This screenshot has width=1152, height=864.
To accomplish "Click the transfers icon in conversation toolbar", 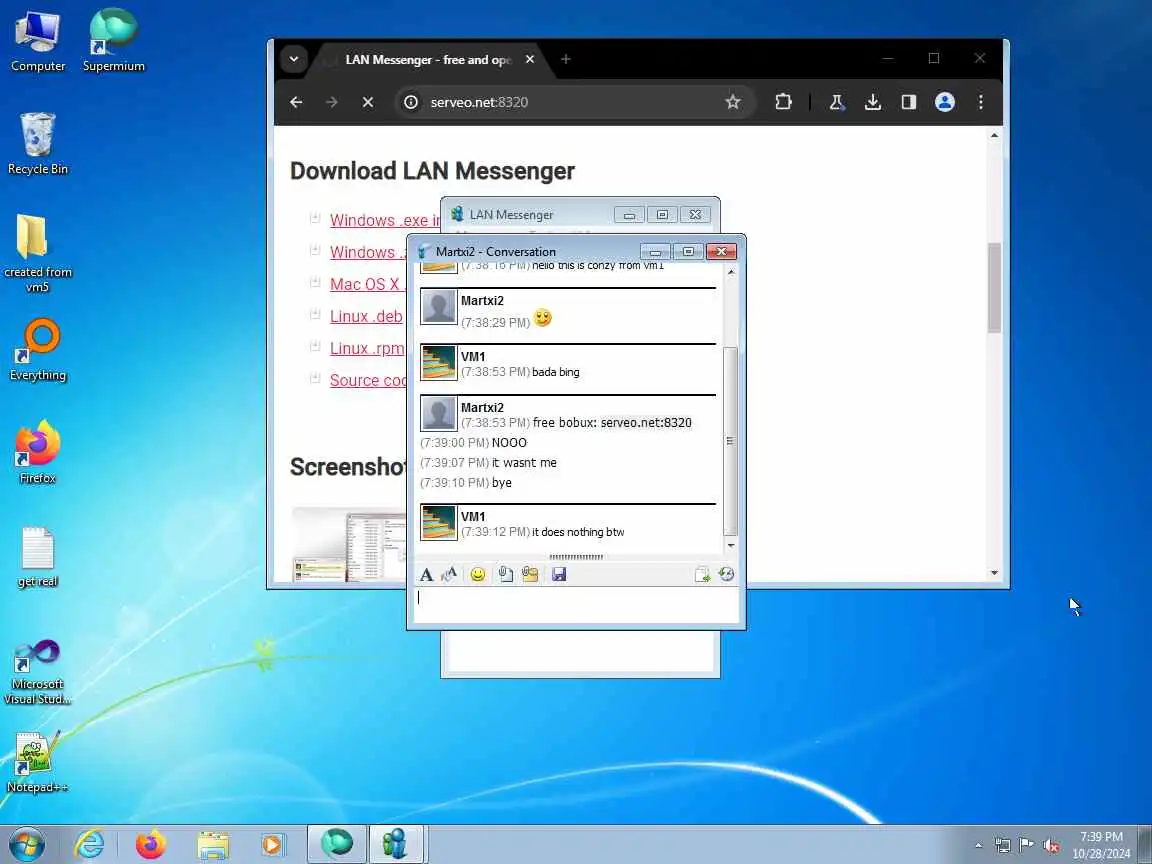I will pyautogui.click(x=702, y=575).
